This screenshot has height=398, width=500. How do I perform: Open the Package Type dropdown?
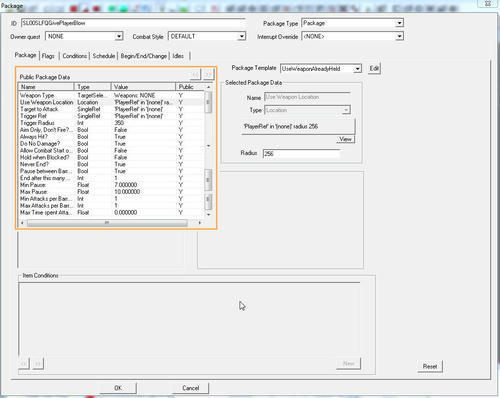[399, 23]
